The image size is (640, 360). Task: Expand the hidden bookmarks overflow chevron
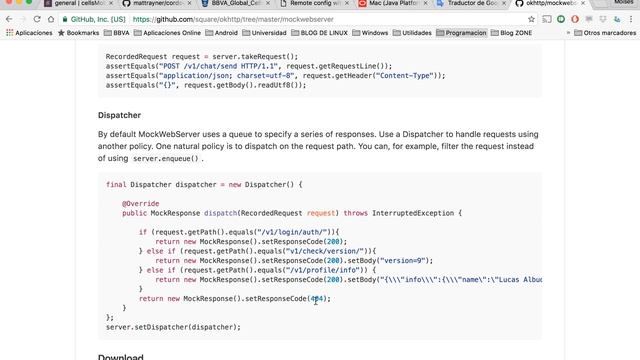568,33
